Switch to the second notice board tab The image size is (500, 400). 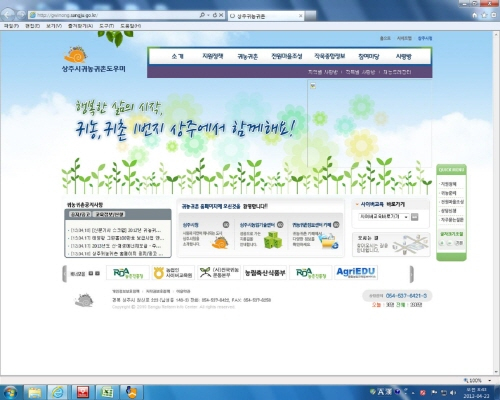[x=109, y=214]
